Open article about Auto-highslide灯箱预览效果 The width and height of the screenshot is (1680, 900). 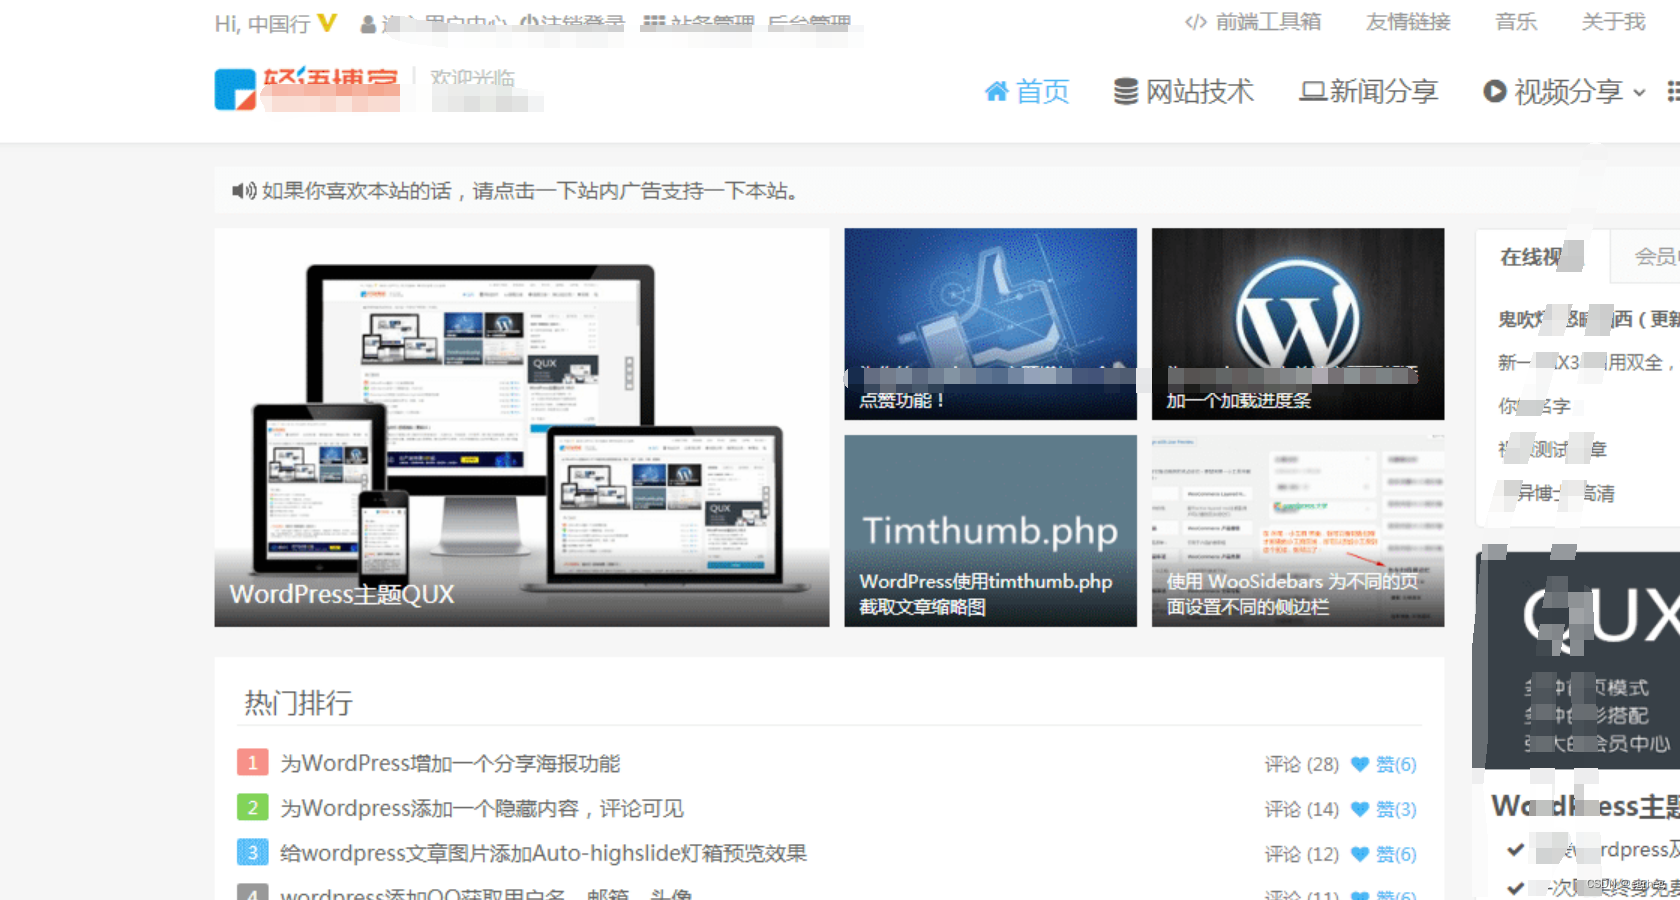tap(543, 853)
